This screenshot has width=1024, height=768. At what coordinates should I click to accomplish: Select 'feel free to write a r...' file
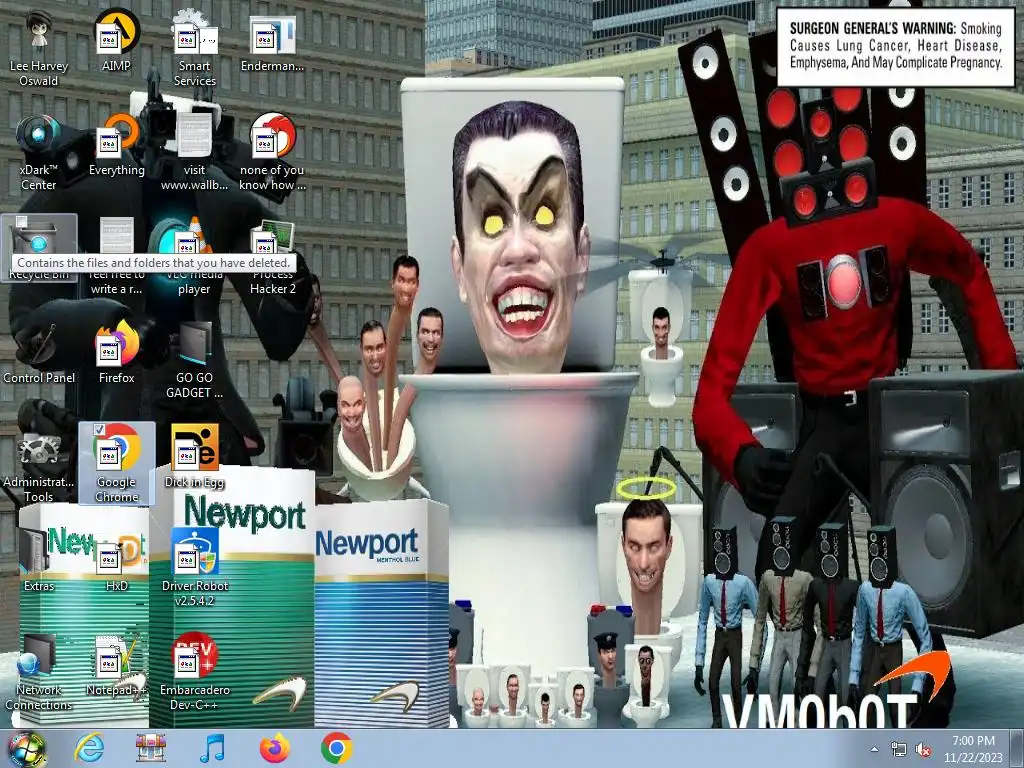116,256
